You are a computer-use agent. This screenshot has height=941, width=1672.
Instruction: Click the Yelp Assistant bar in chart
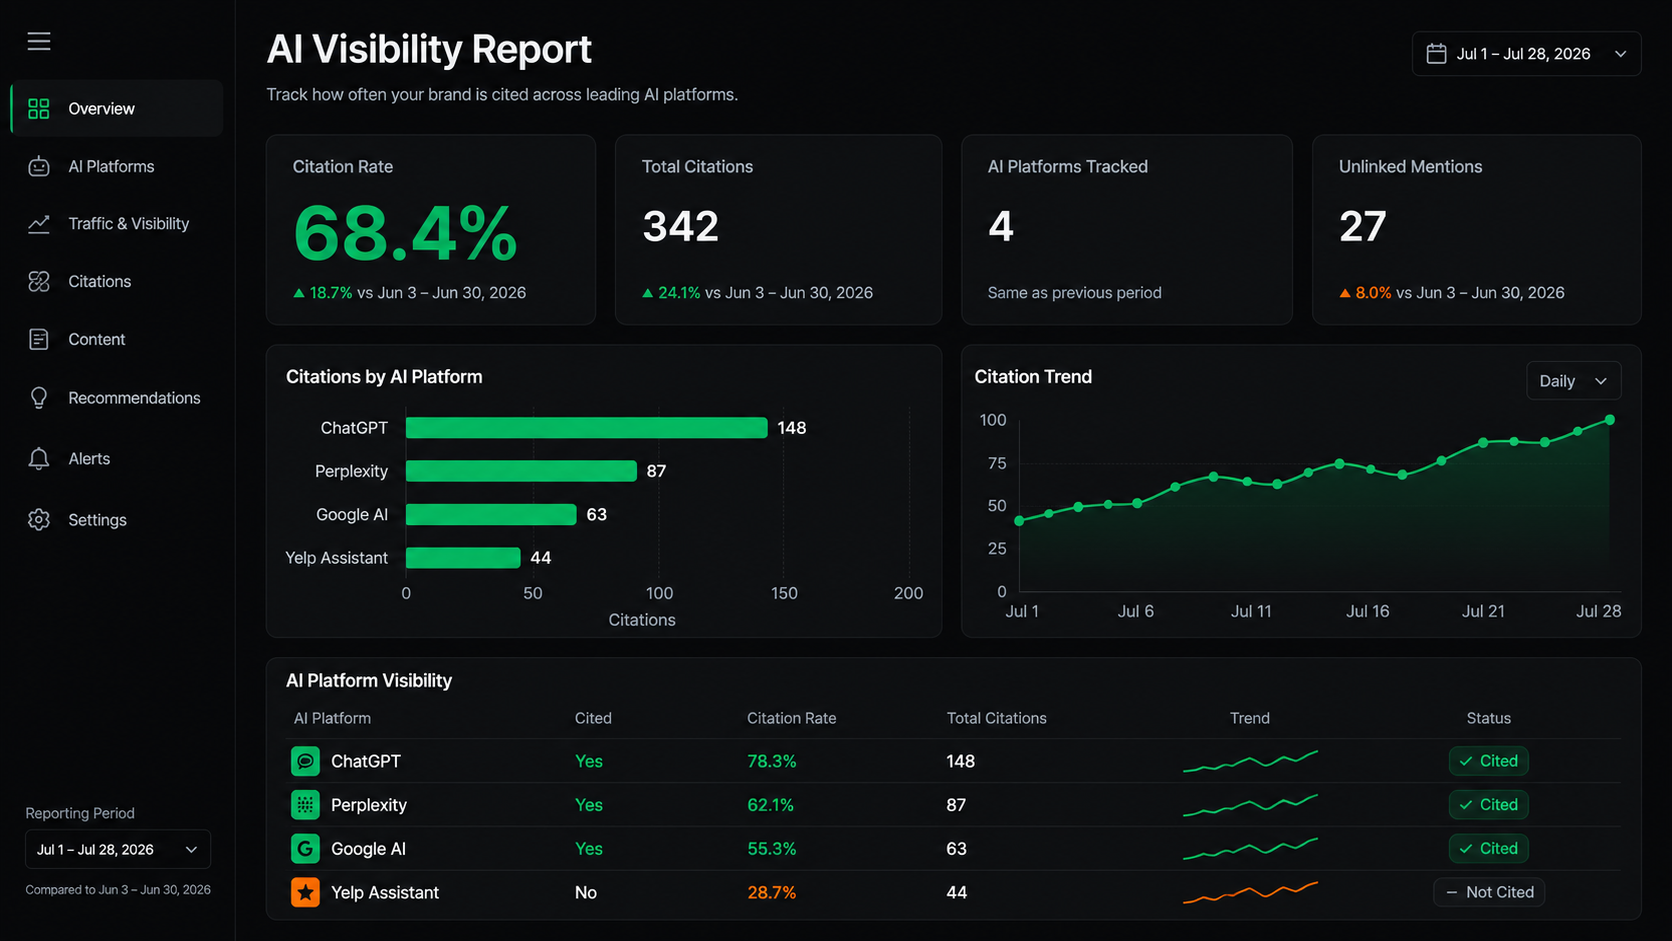(x=463, y=557)
